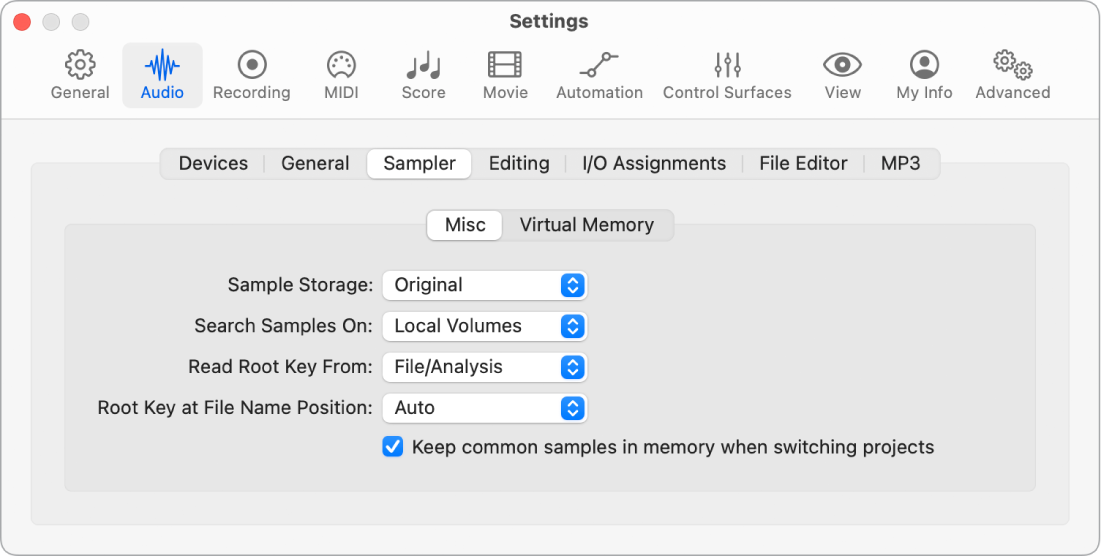Open the View eye icon
Screen dimensions: 1102x556
click(x=843, y=65)
